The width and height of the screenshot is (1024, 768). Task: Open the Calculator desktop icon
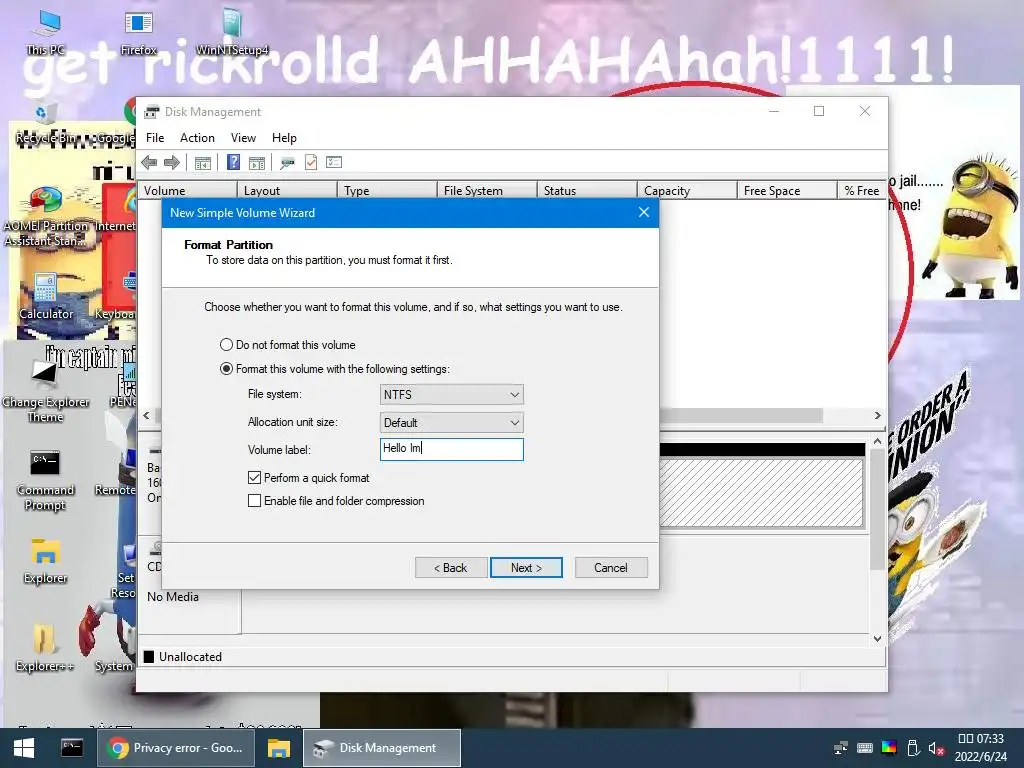[x=46, y=297]
